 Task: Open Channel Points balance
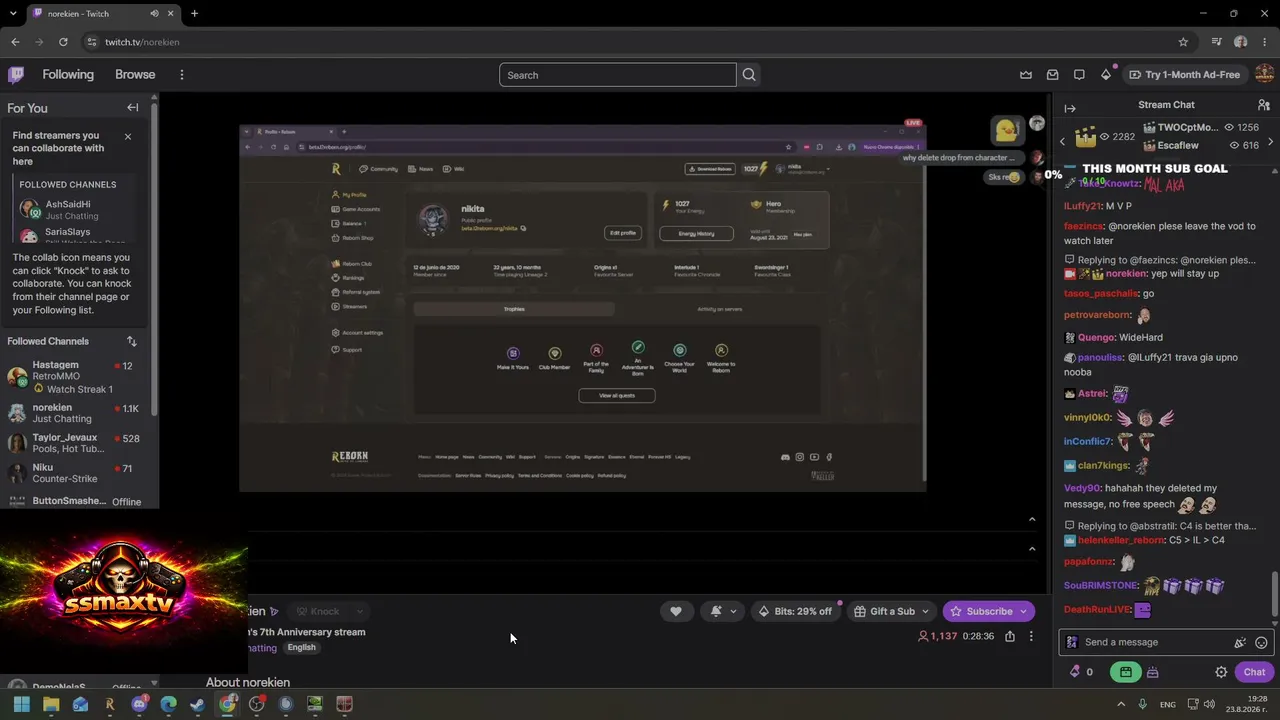(1082, 672)
